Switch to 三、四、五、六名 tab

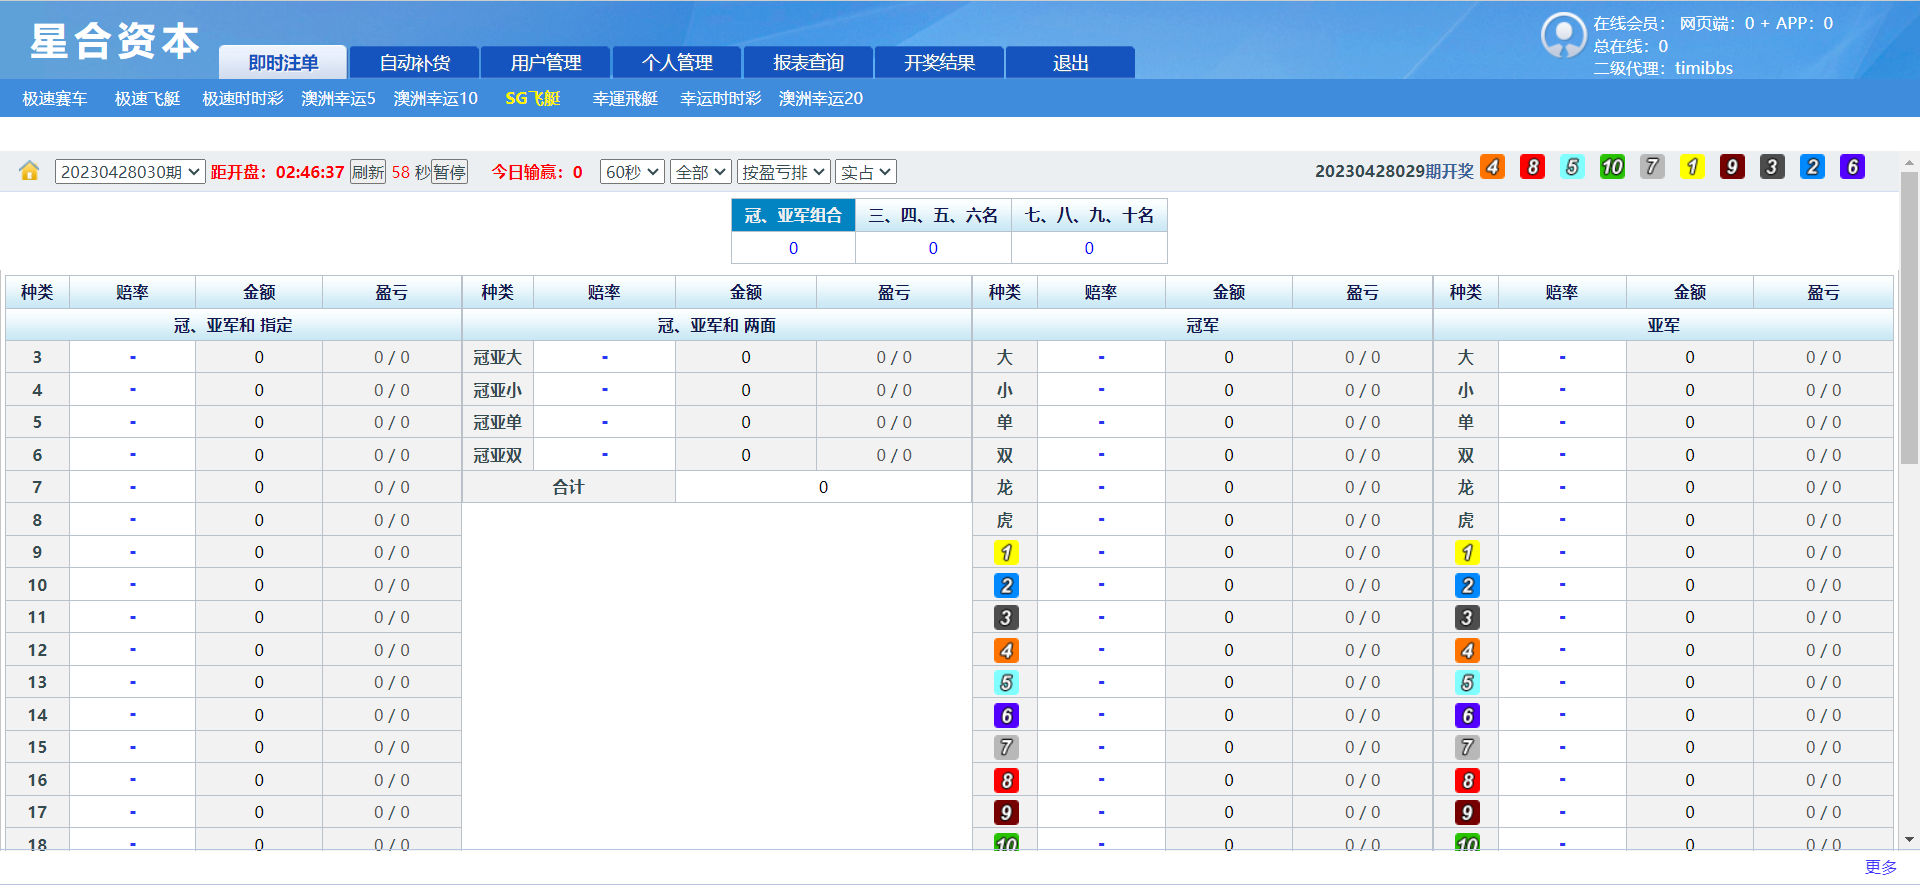[x=933, y=215]
